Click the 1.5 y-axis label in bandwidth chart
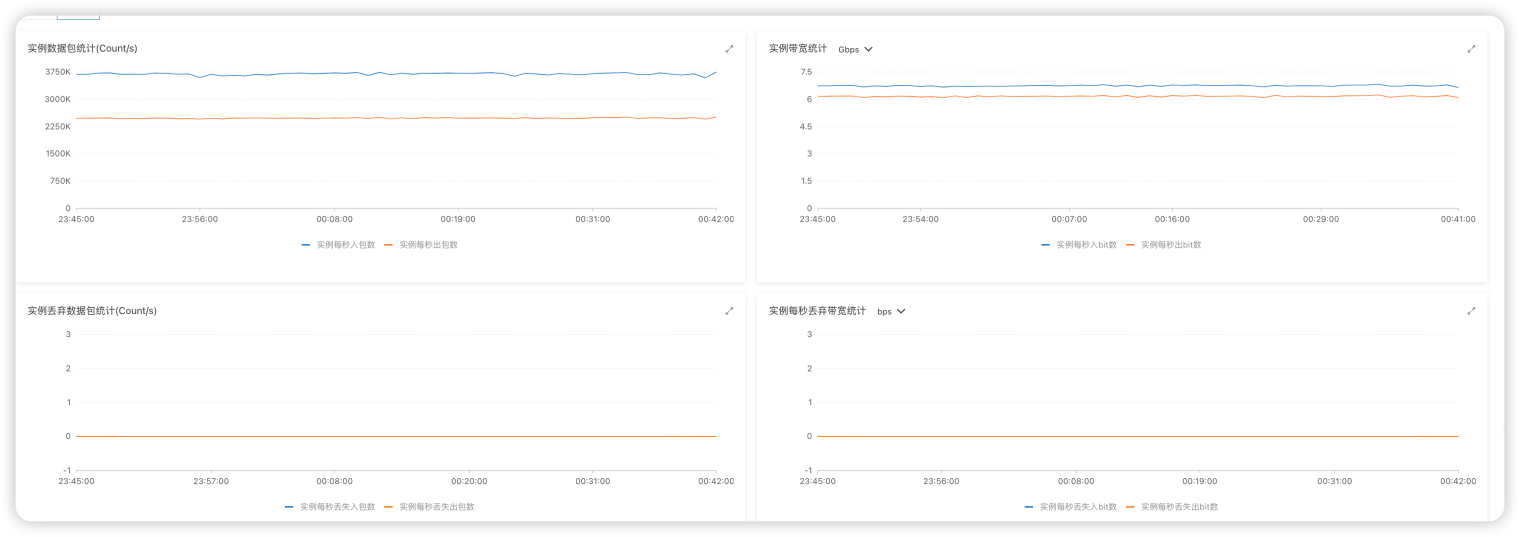The image size is (1520, 537). tap(806, 181)
